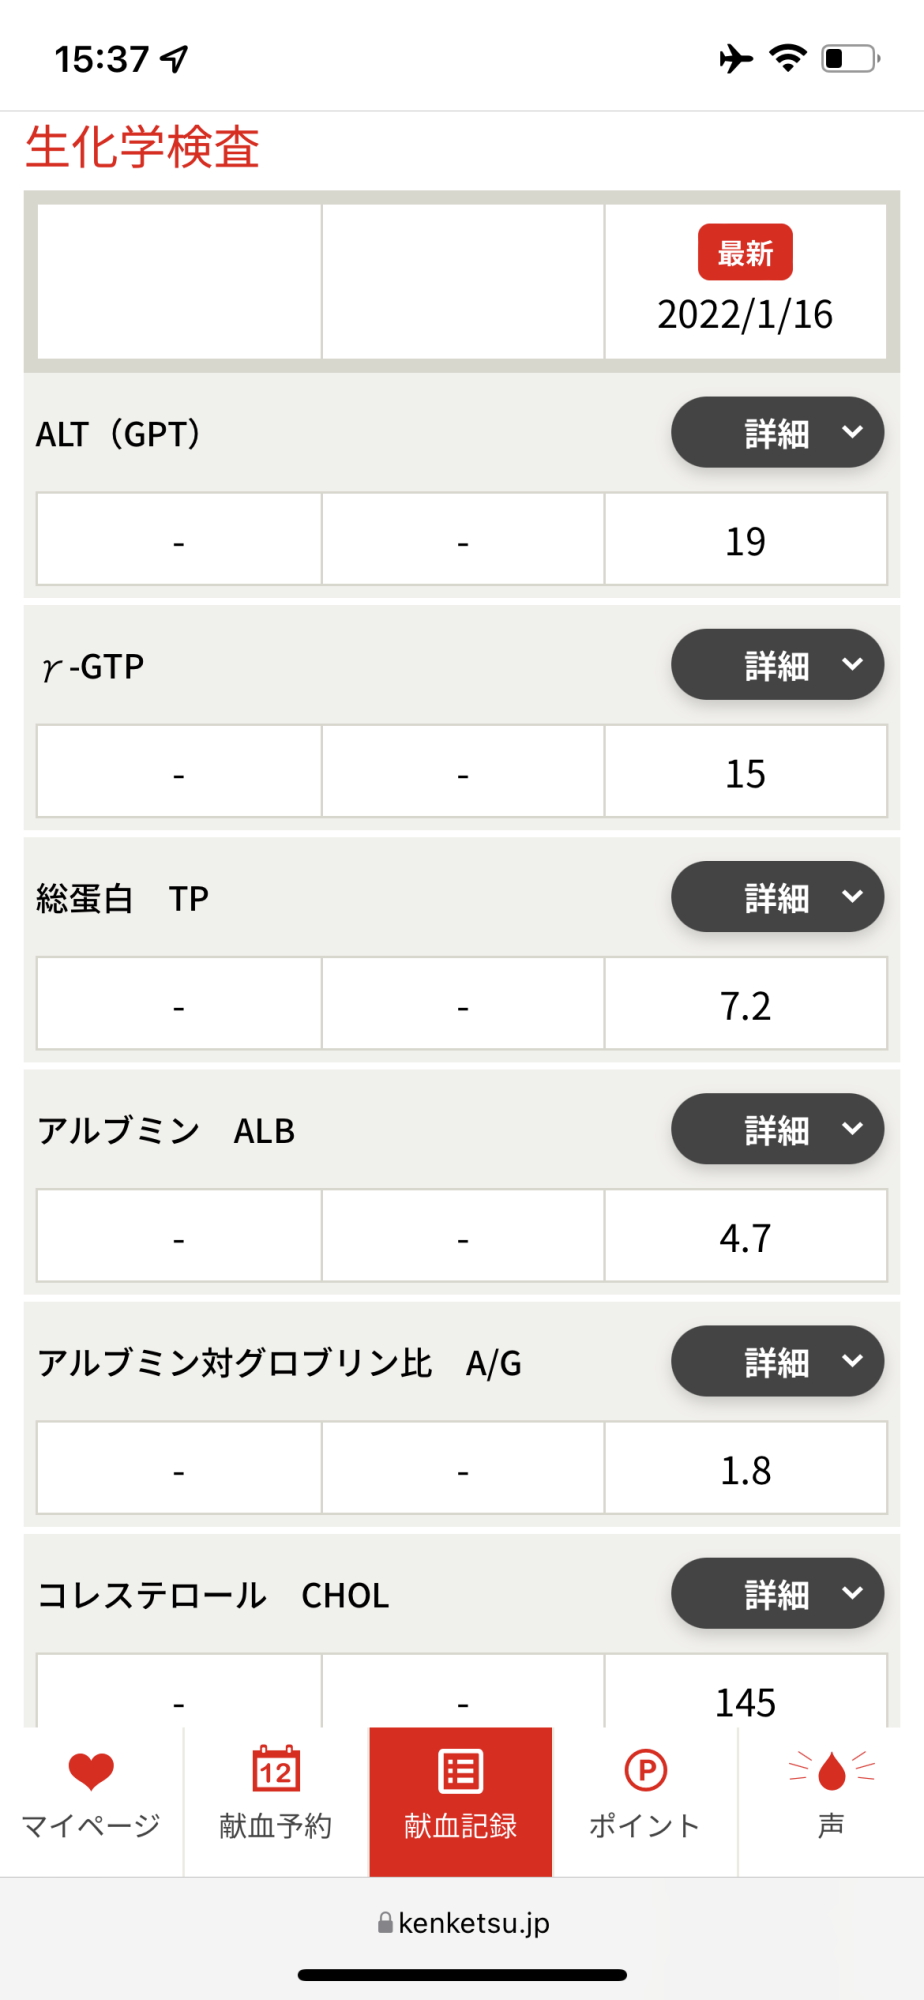The image size is (924, 2000).
Task: Tap the ALT value 19 cell
Action: [745, 539]
